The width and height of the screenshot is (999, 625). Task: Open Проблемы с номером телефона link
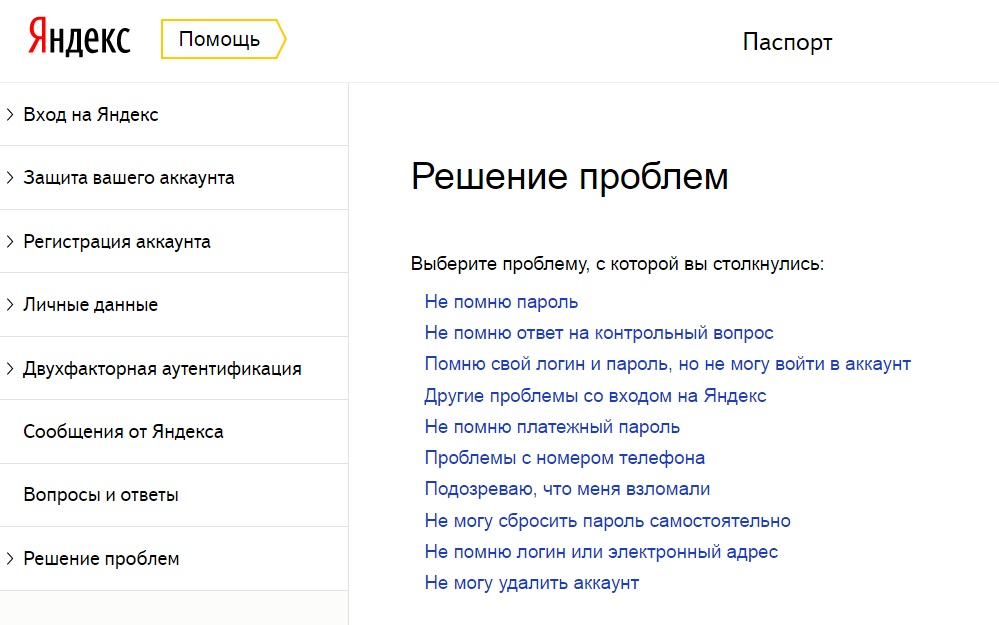click(x=564, y=458)
